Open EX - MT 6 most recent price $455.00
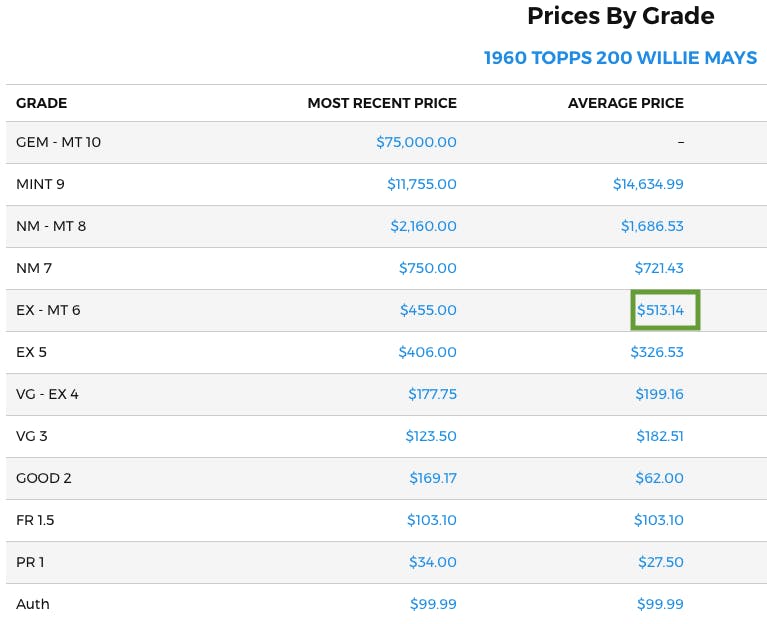 click(428, 310)
